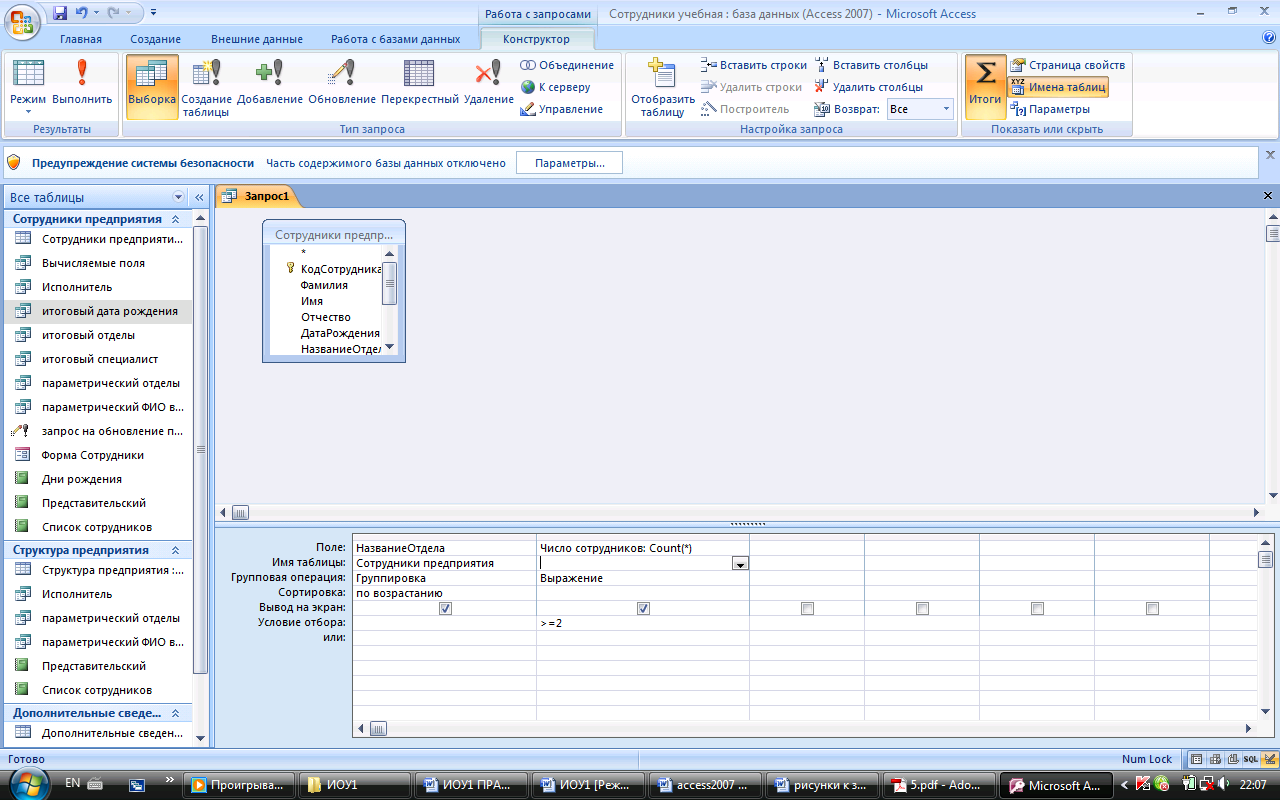Open Access help question mark icon
This screenshot has width=1280, height=800.
coord(1270,38)
